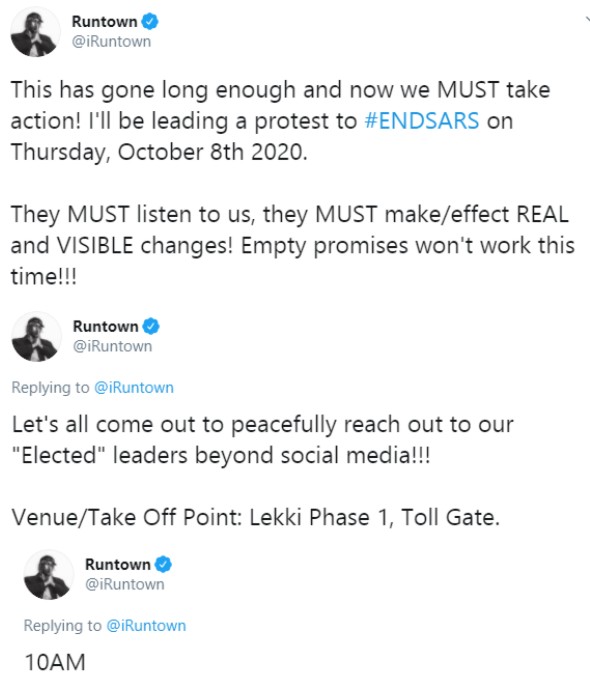Open the @iRuntown handle under the third name
The width and height of the screenshot is (590, 692).
pyautogui.click(x=124, y=584)
